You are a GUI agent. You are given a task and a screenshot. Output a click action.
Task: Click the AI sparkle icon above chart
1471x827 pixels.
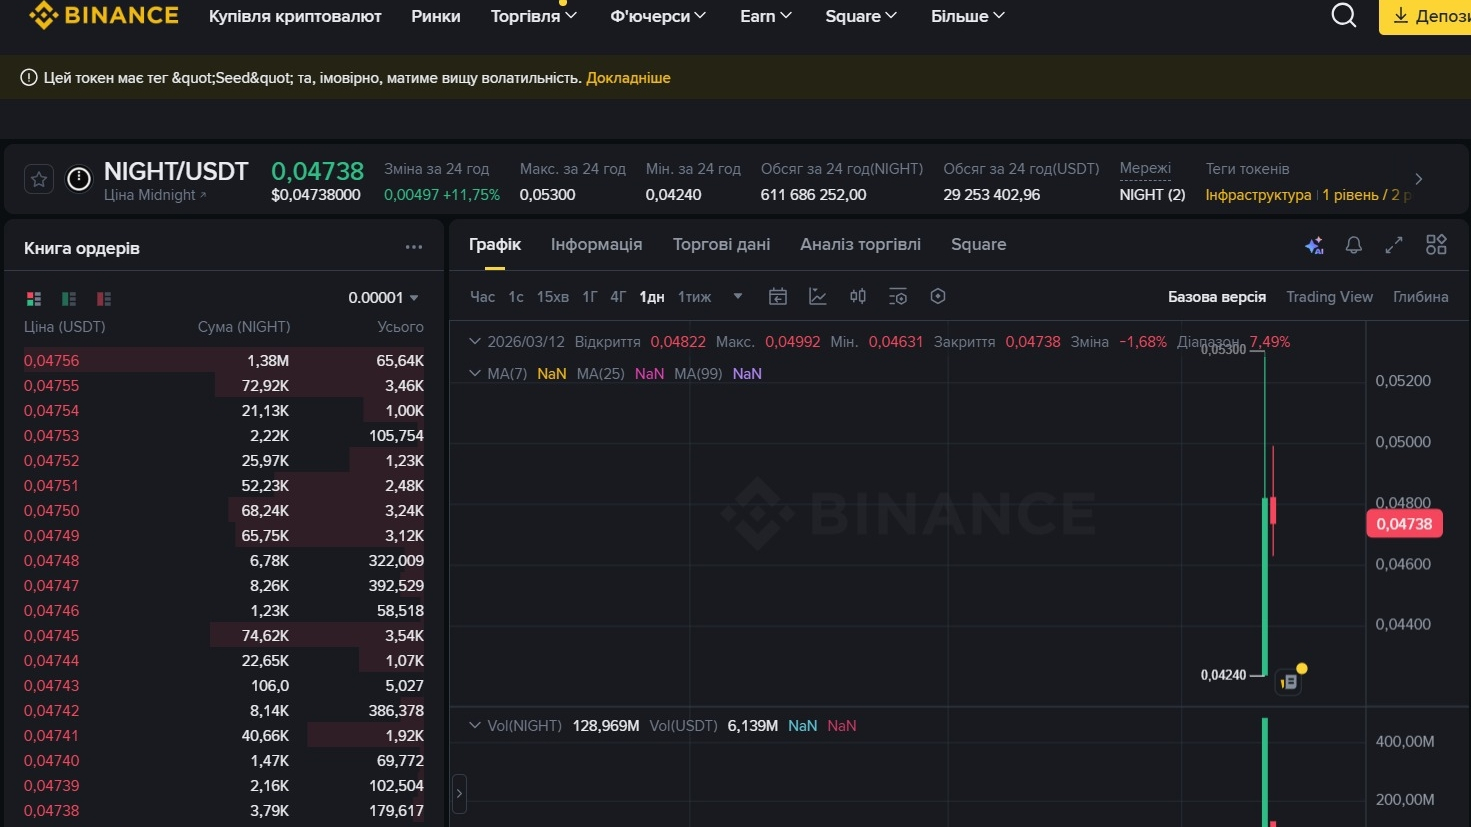[1314, 245]
